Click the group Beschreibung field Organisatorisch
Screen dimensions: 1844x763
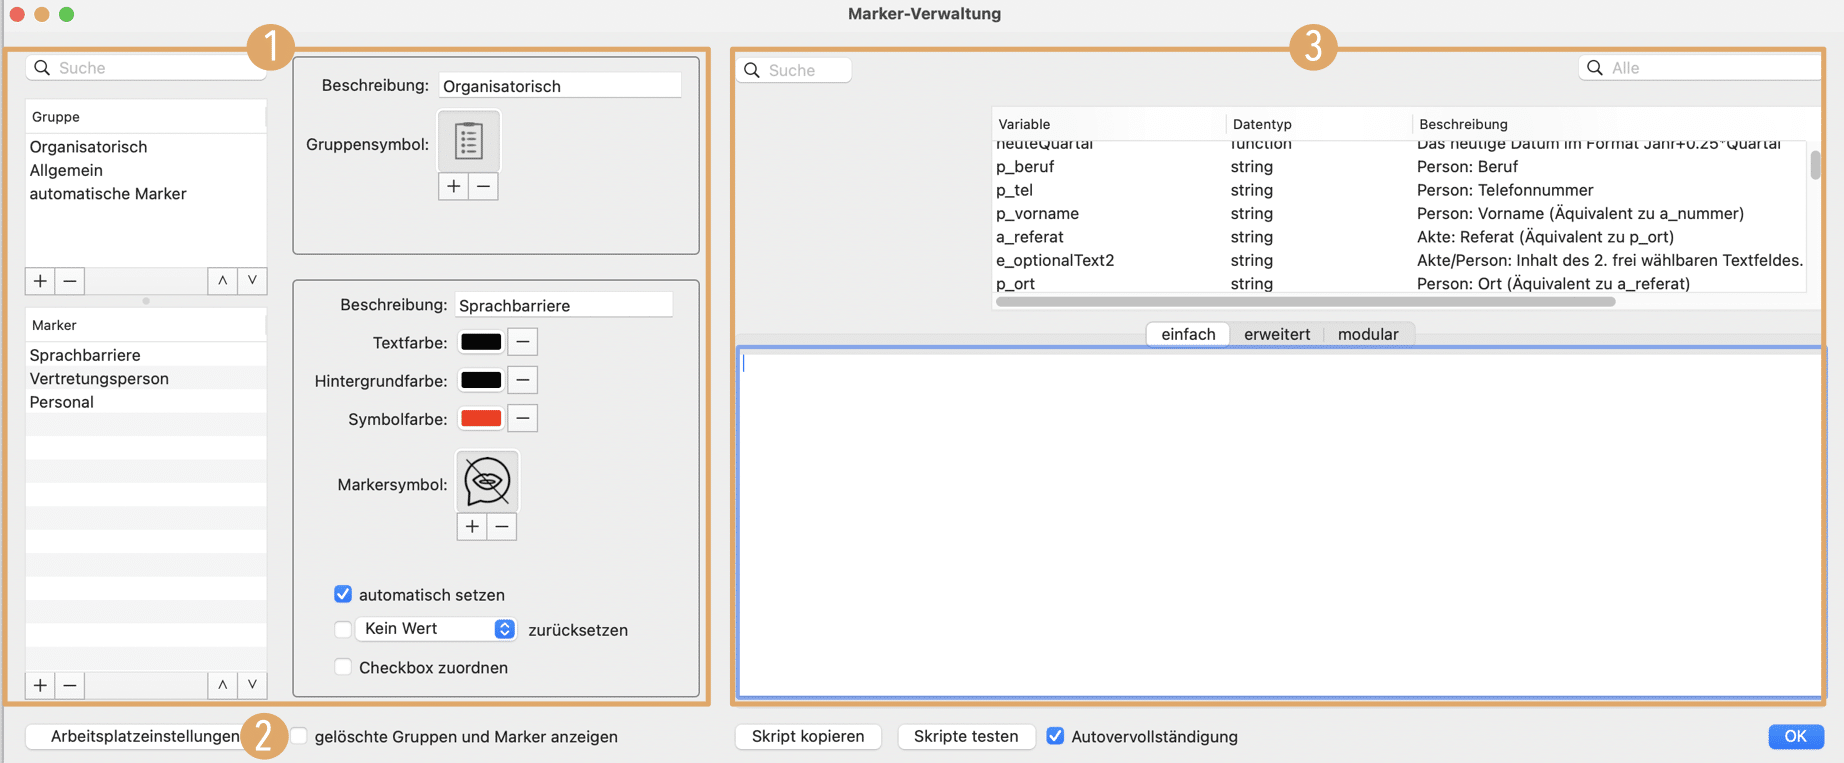coord(560,86)
